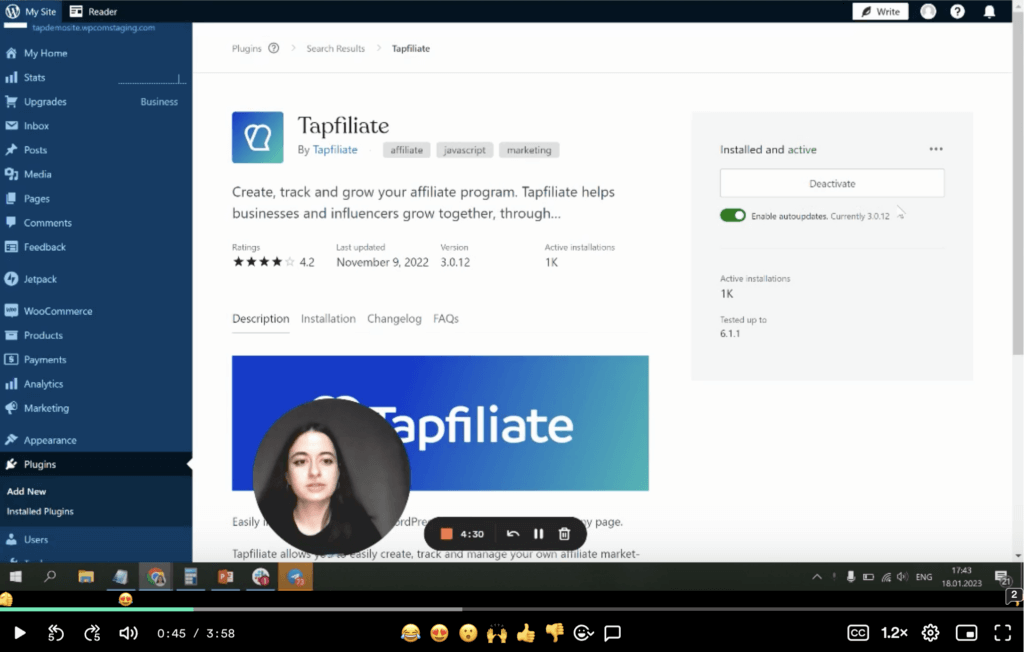Delete the recording with the trash icon
This screenshot has width=1024, height=652.
564,533
